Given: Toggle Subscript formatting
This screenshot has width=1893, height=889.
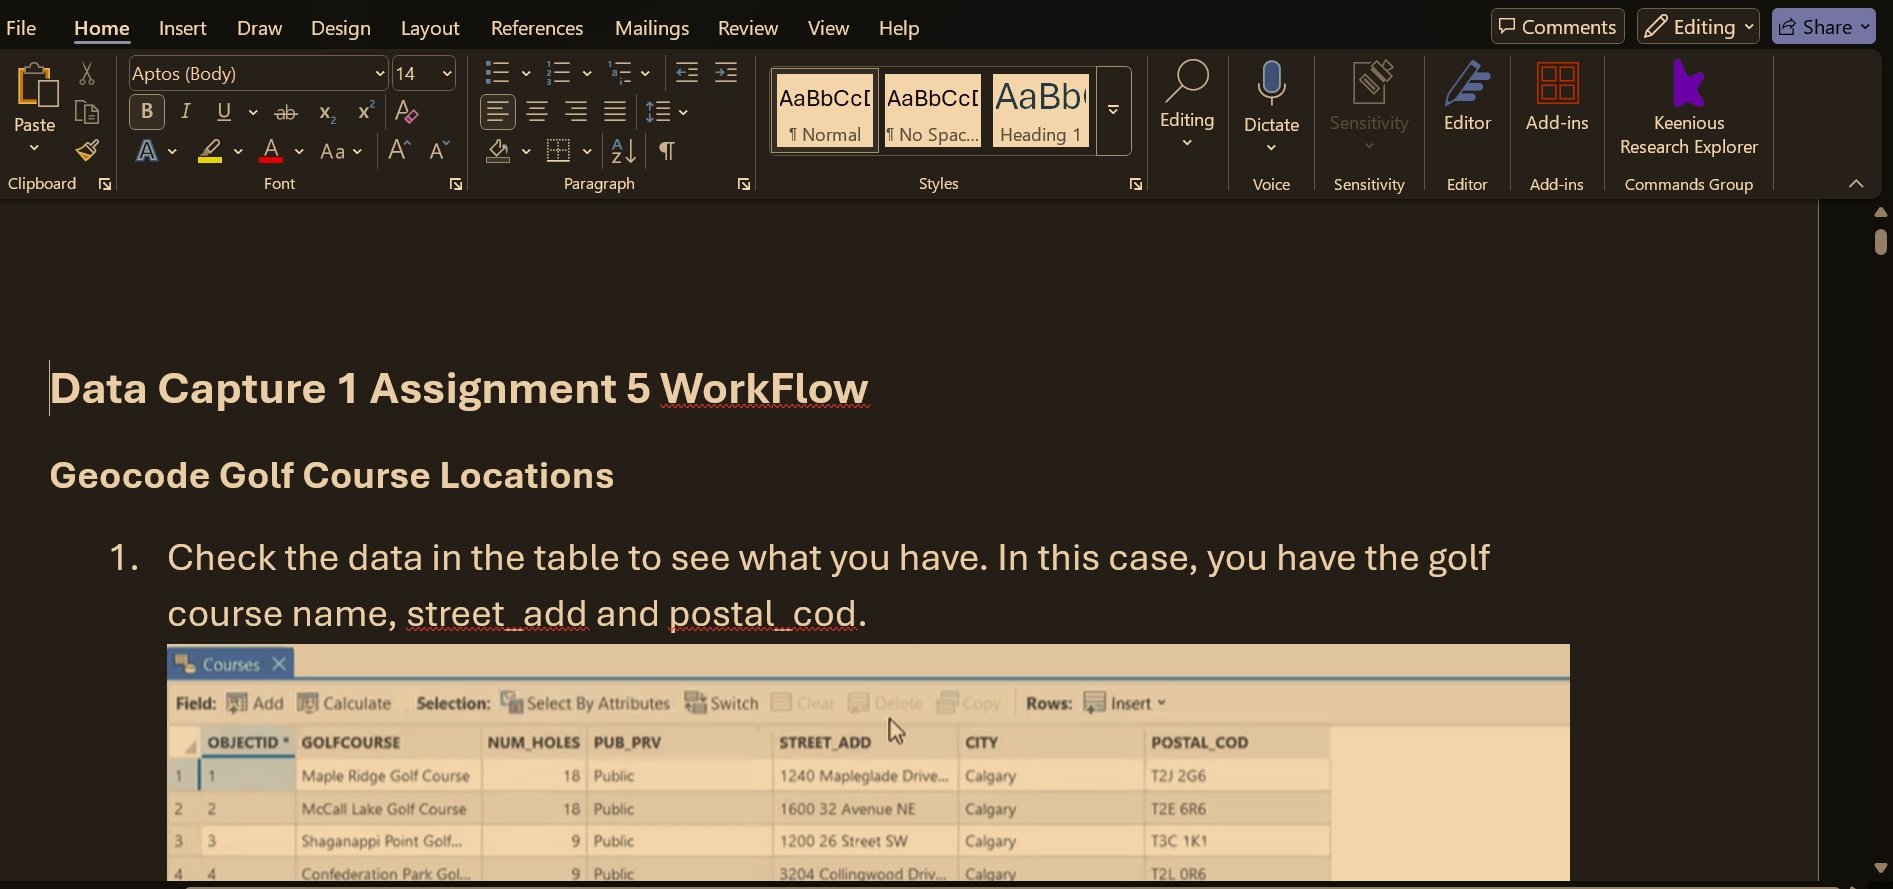Looking at the screenshot, I should click(326, 112).
